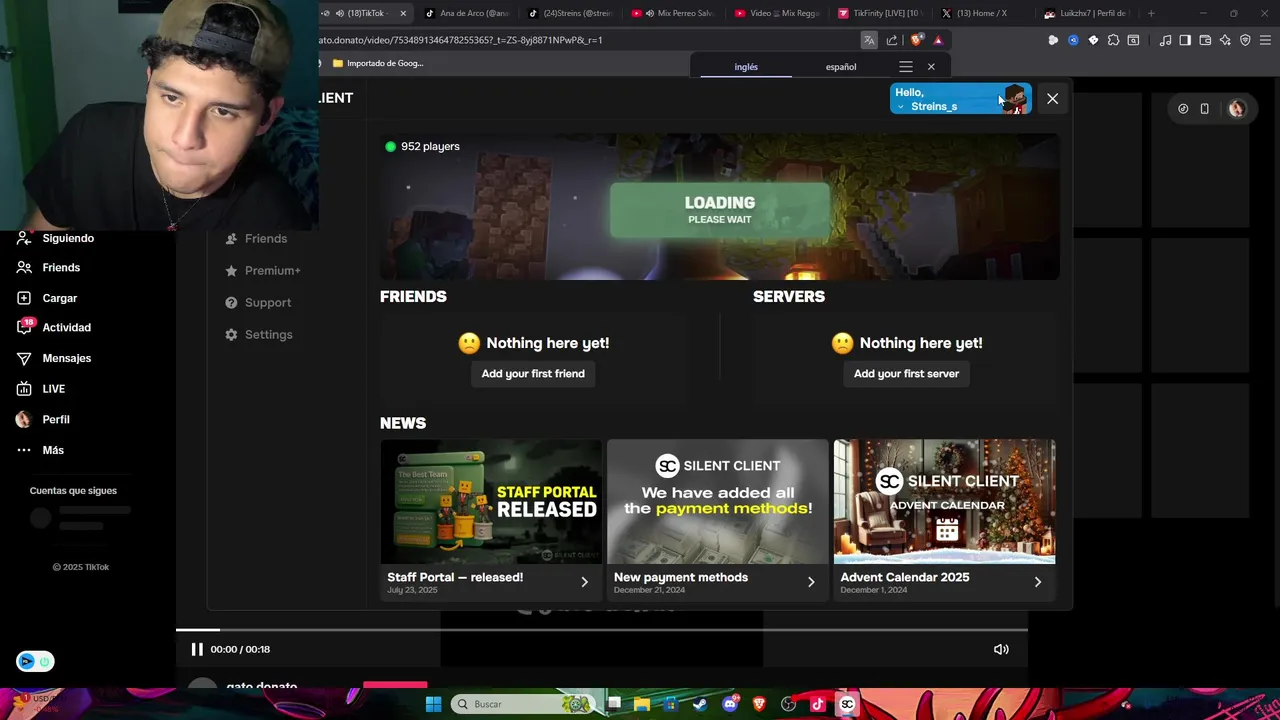Click the taskbar Buscar search box
Image resolution: width=1280 pixels, height=720 pixels.
[x=523, y=704]
